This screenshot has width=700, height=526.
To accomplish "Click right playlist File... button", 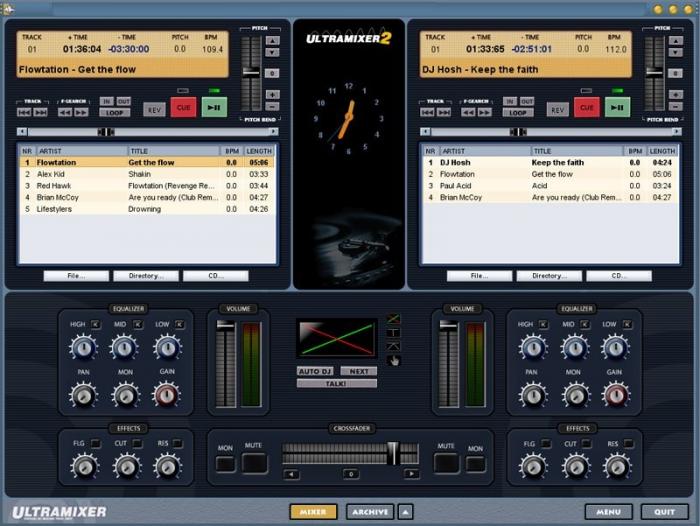I will tap(479, 276).
